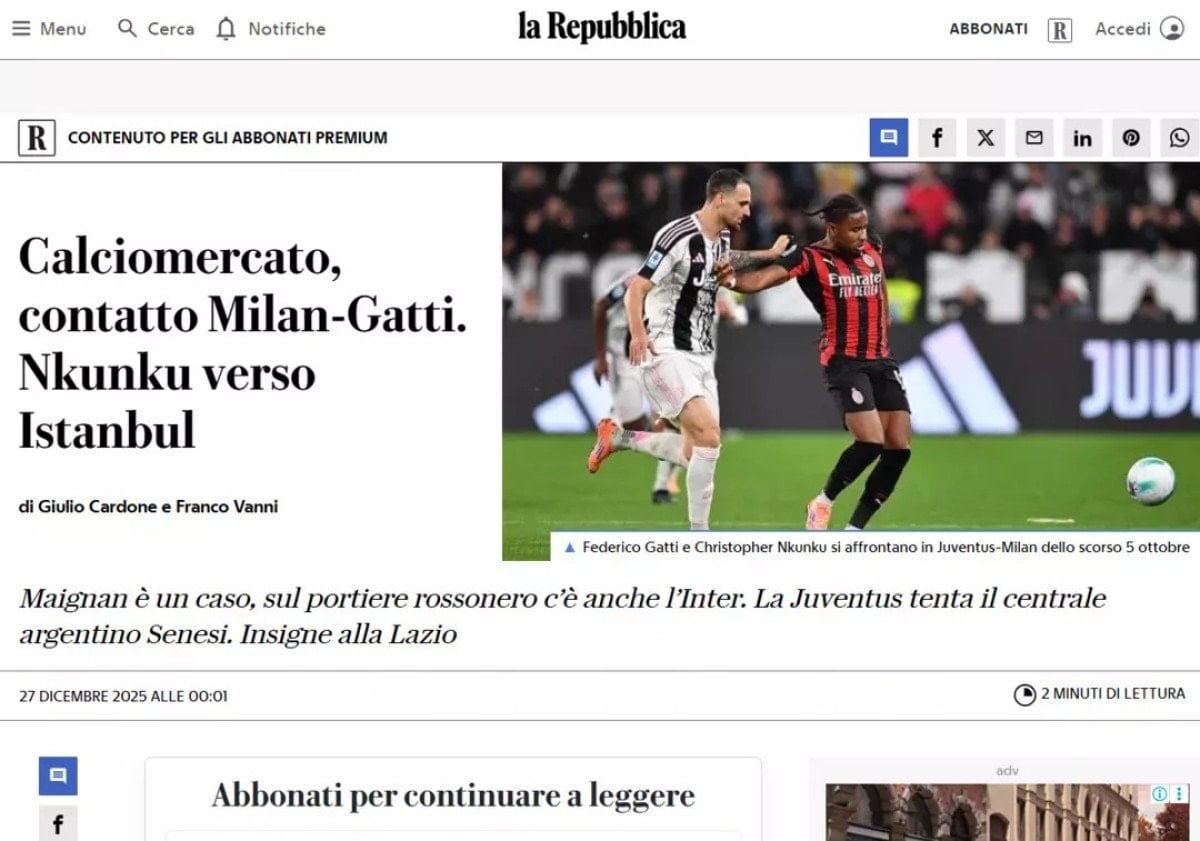This screenshot has height=841, width=1200.
Task: Open author Franco Vanni's page
Action: (227, 507)
